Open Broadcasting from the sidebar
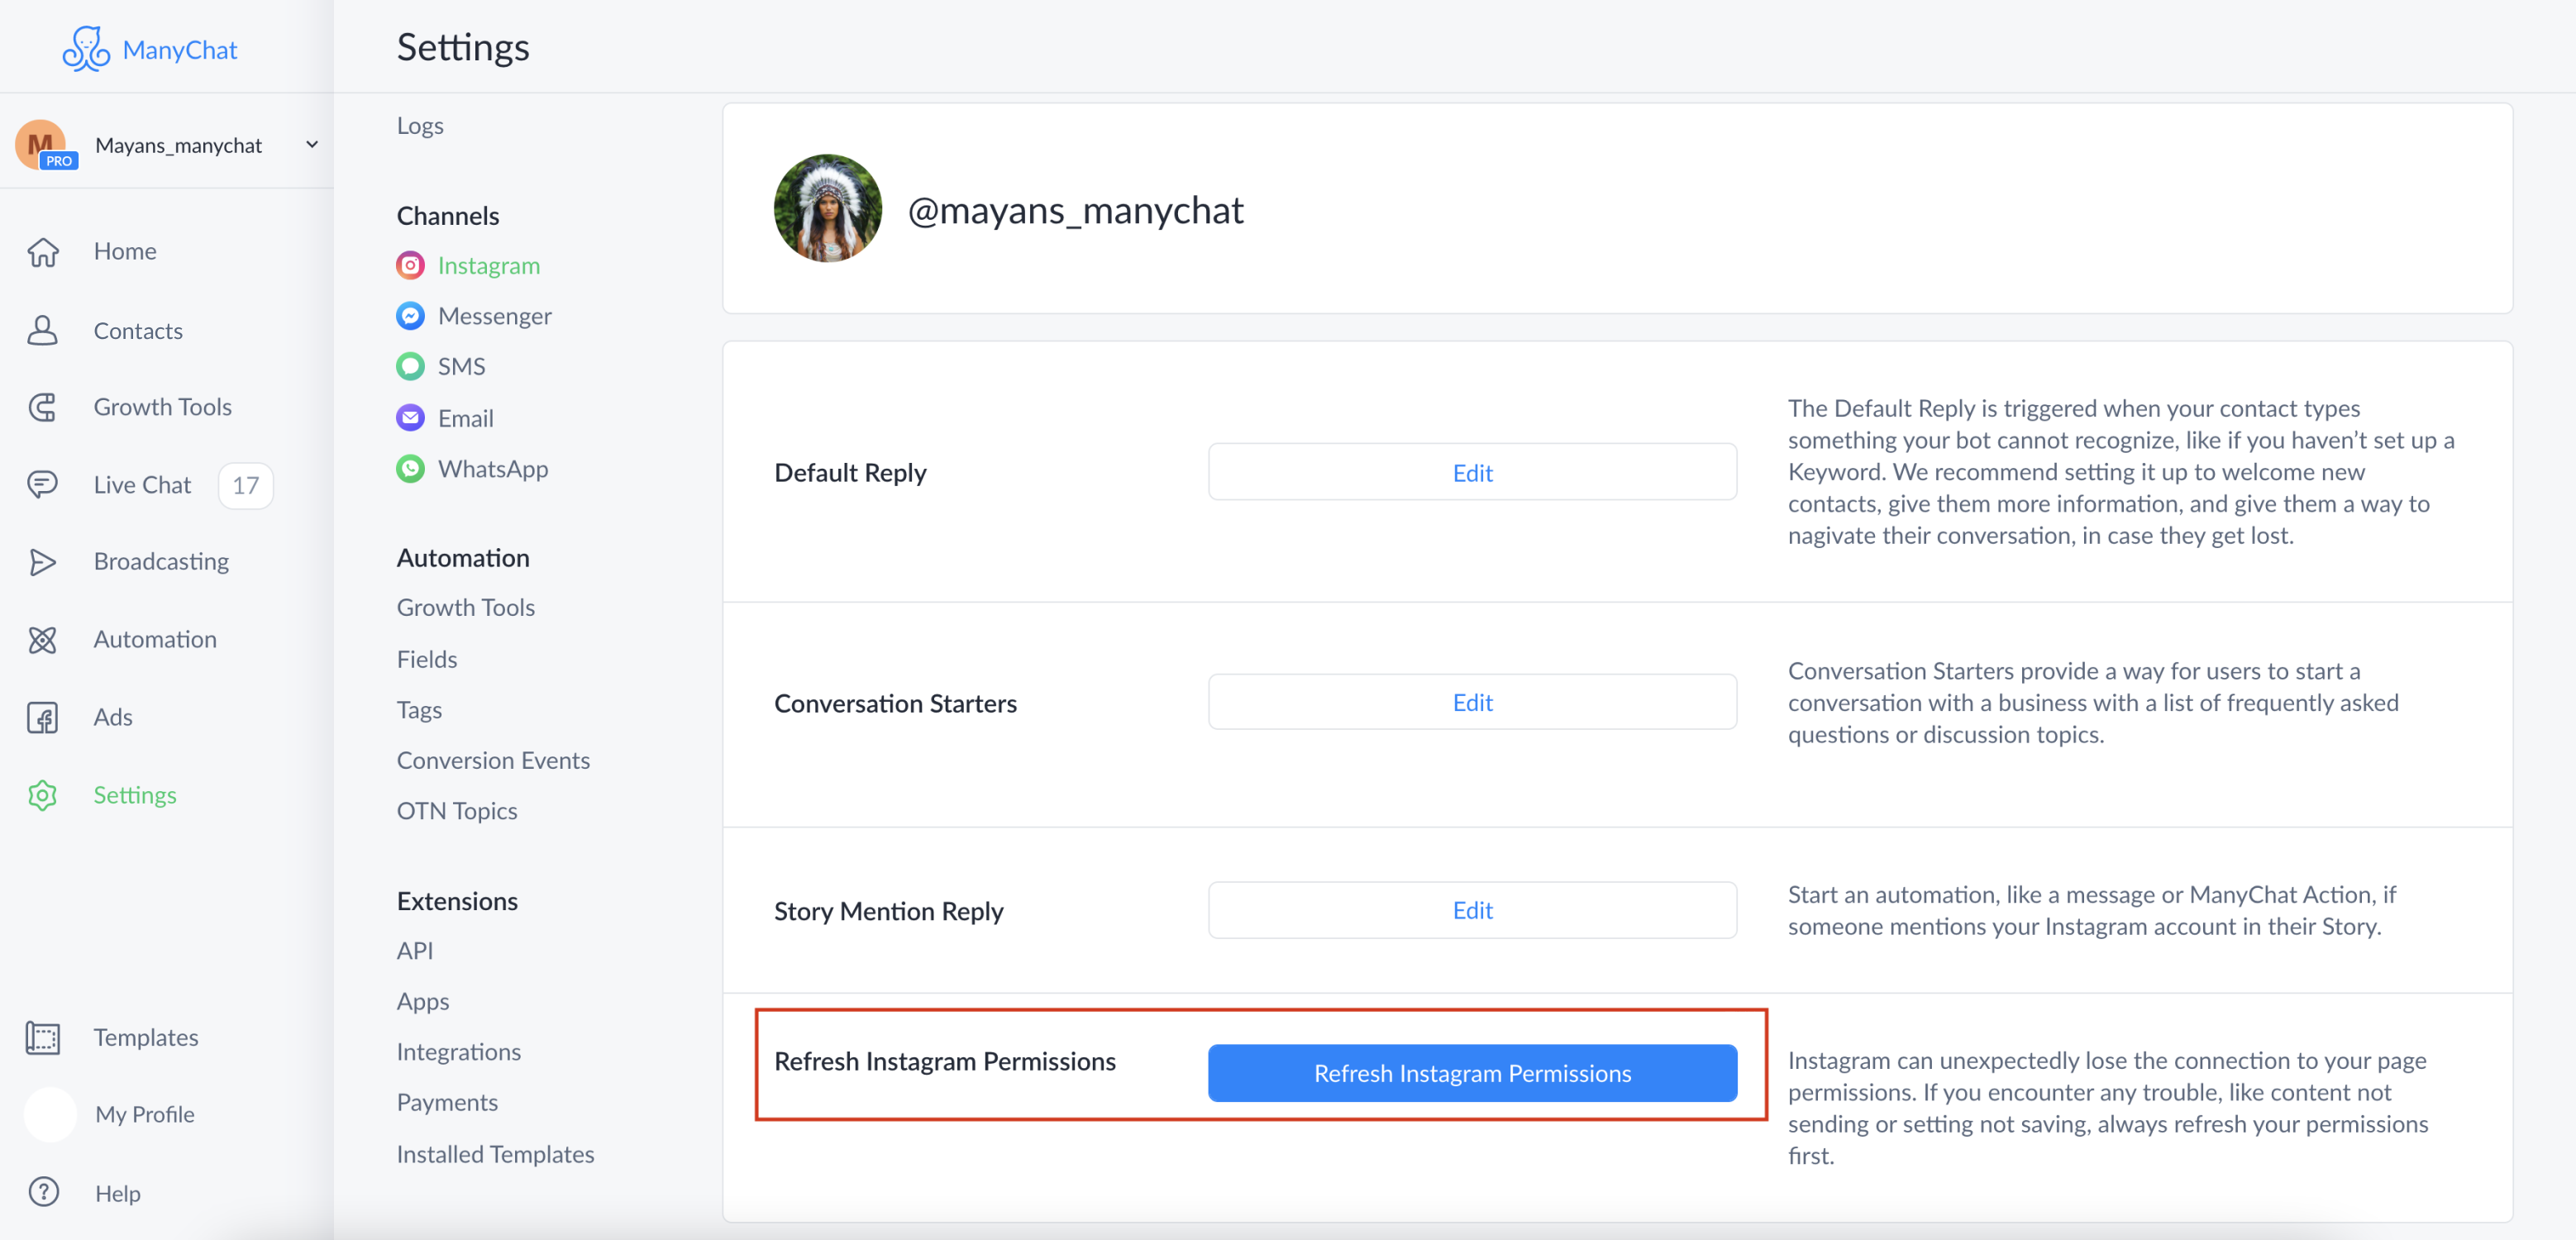 coord(161,561)
